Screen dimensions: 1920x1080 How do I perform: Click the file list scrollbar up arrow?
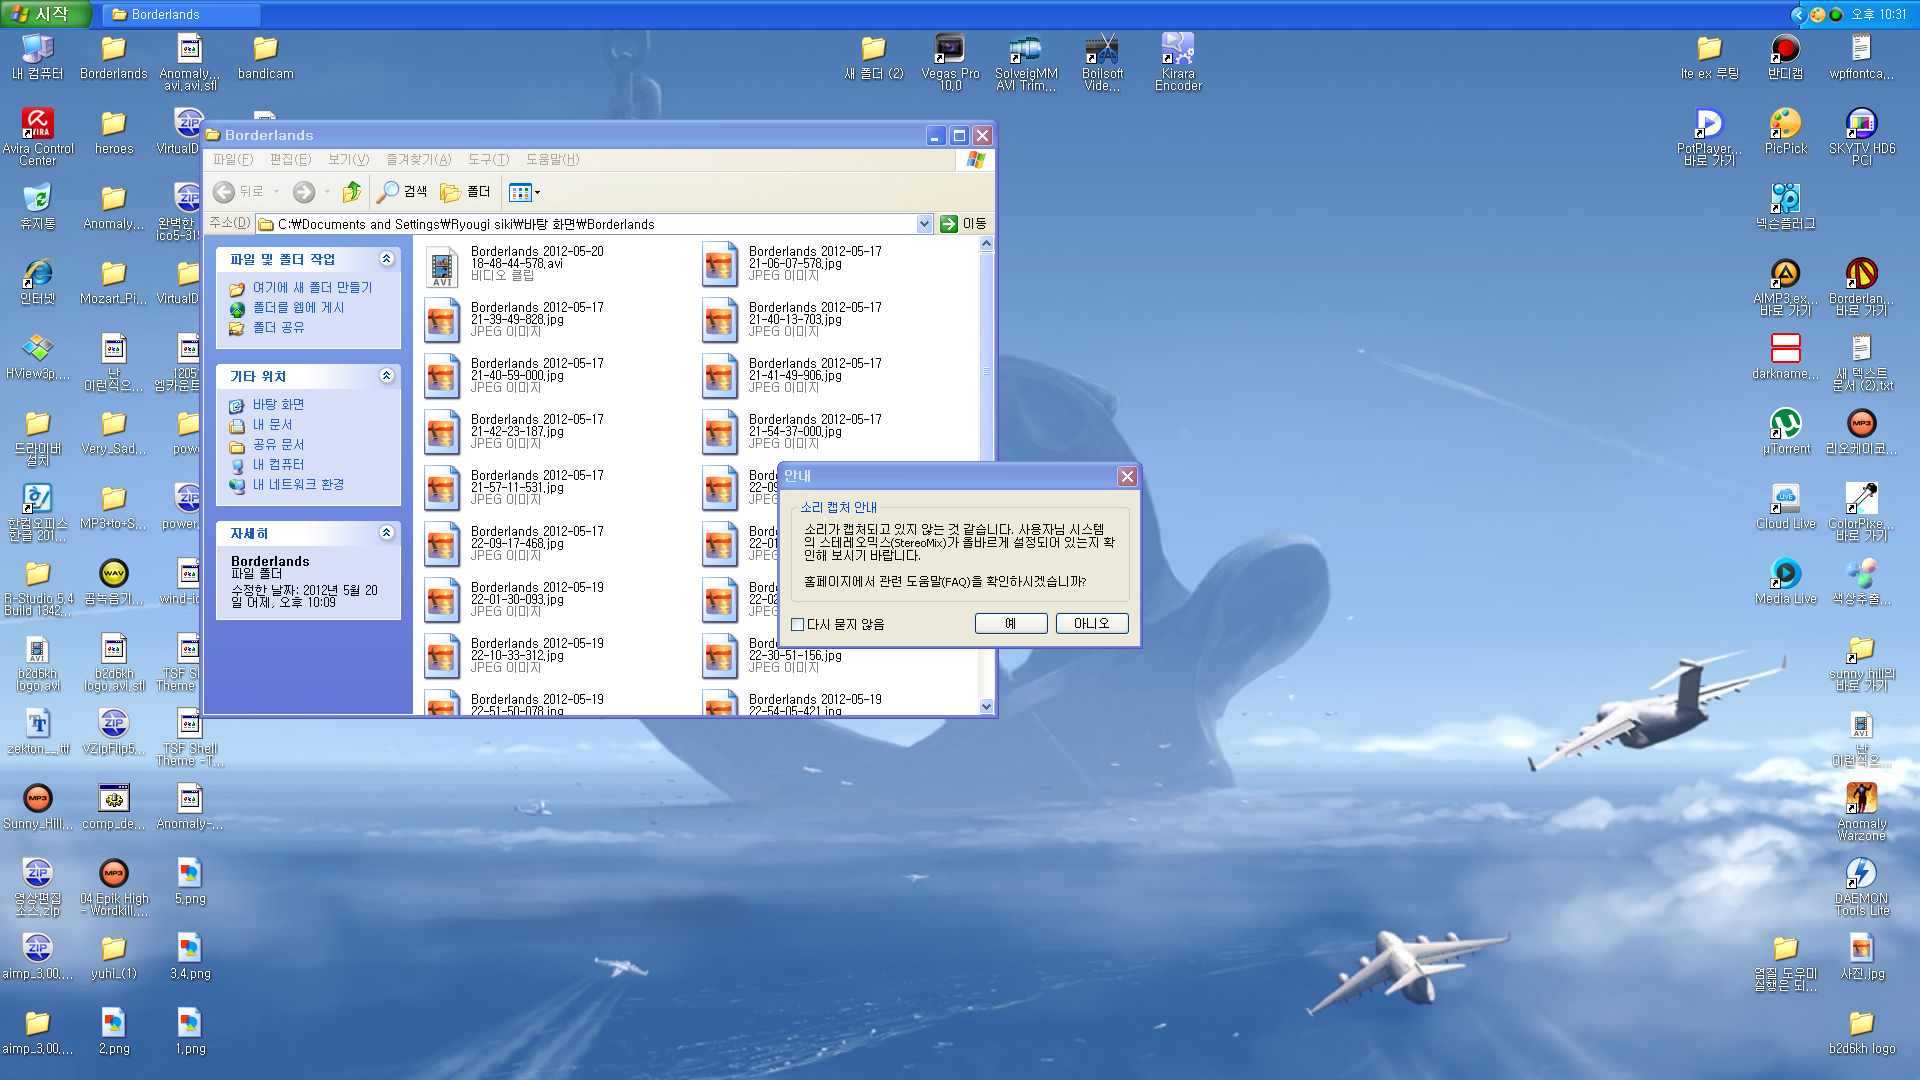[x=987, y=244]
